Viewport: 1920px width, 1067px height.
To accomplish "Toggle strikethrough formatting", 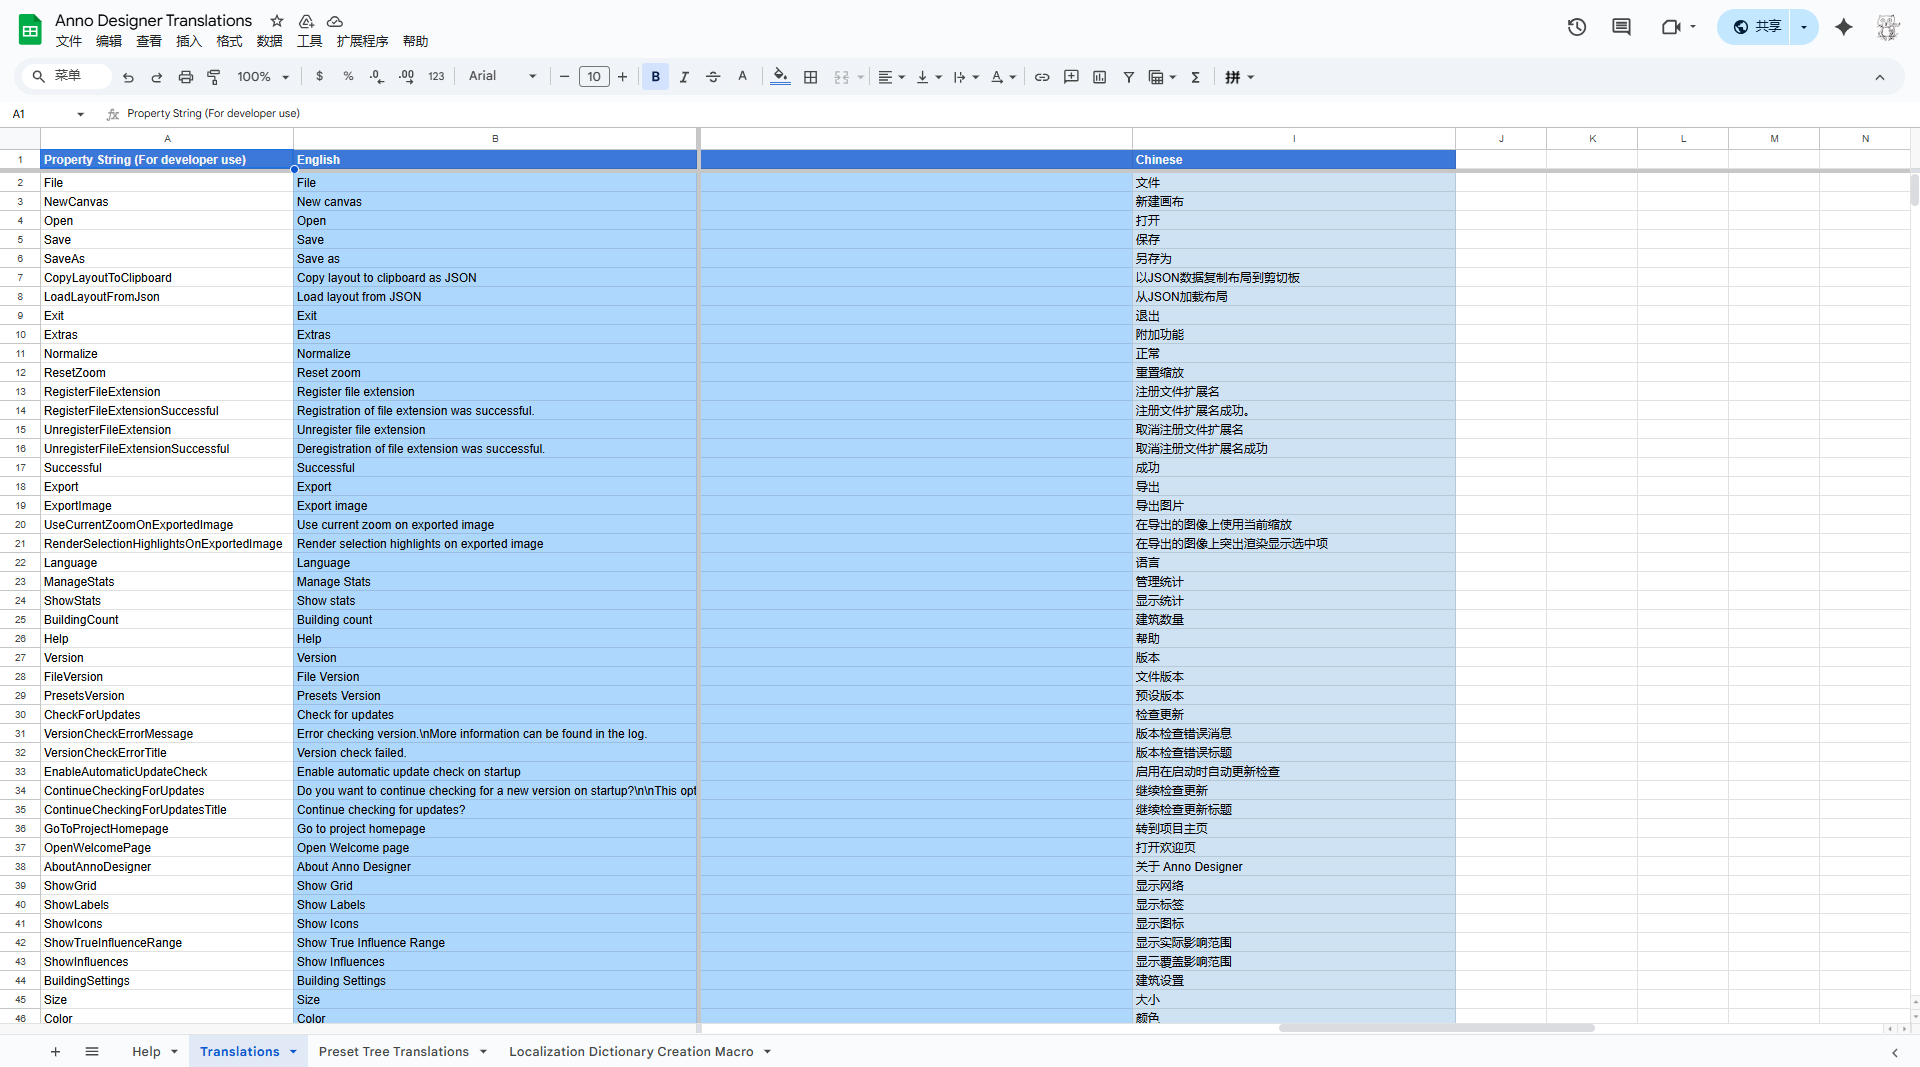I will tap(713, 77).
